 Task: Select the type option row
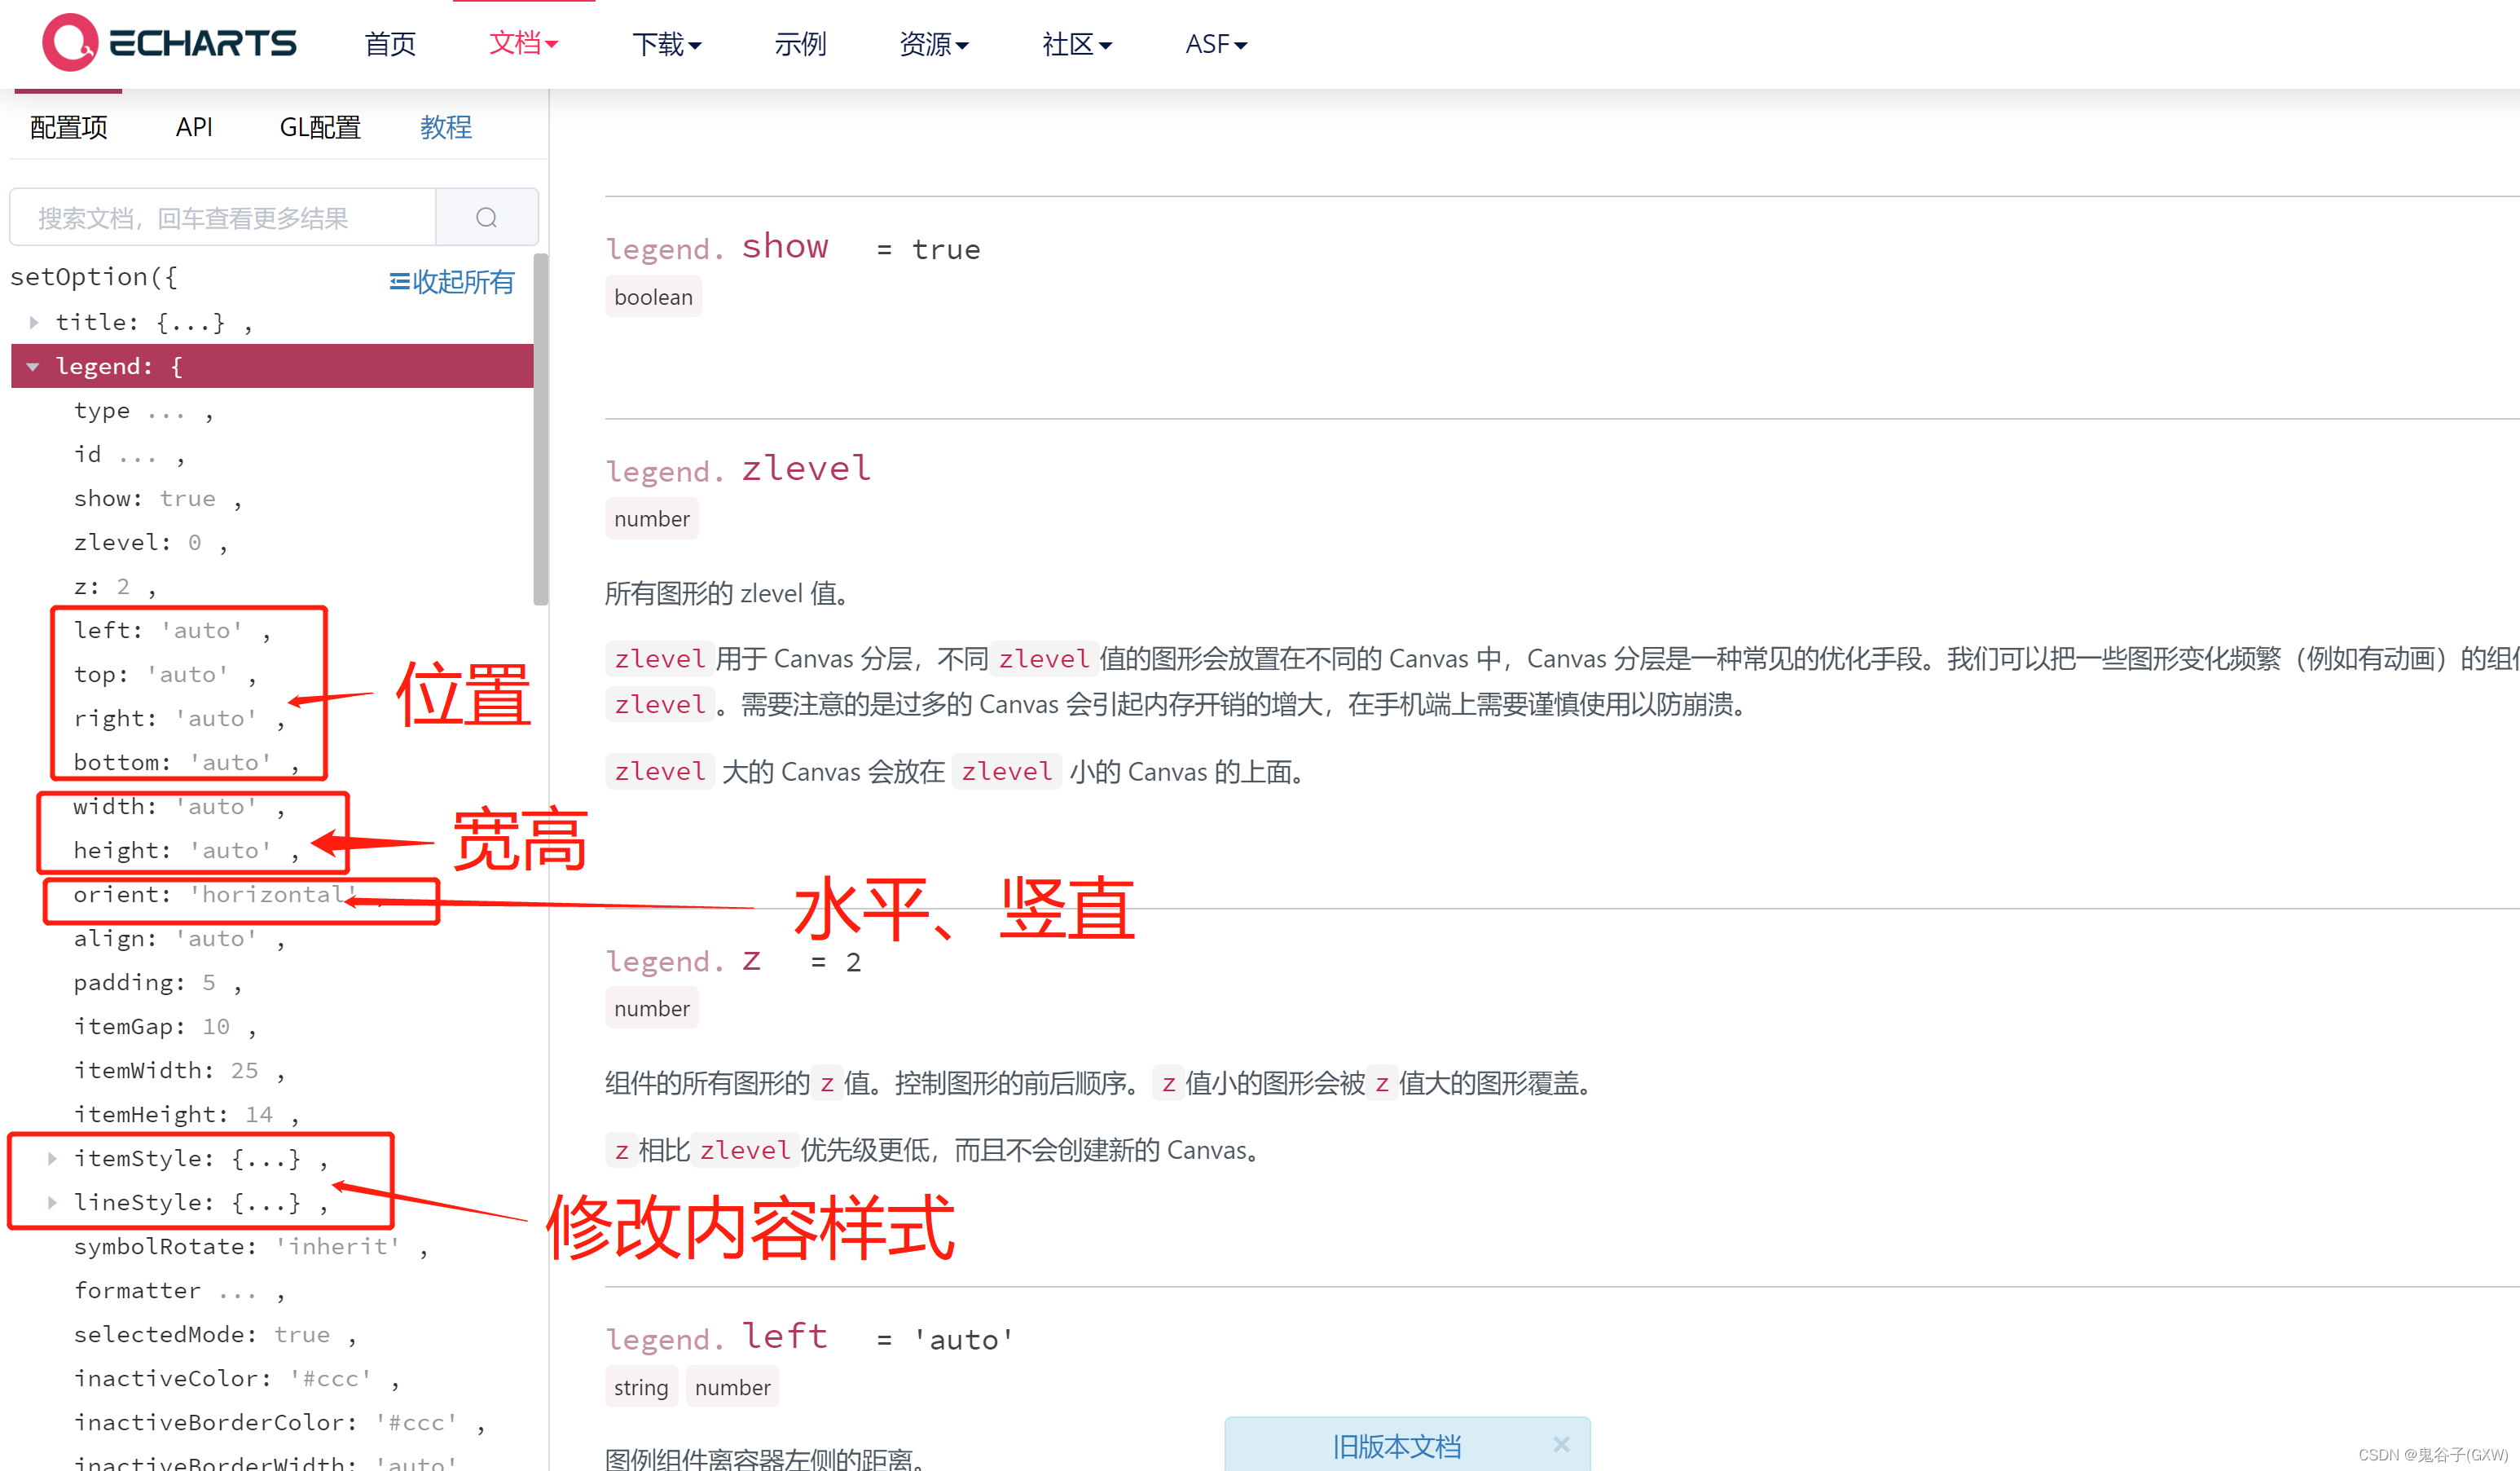point(144,411)
